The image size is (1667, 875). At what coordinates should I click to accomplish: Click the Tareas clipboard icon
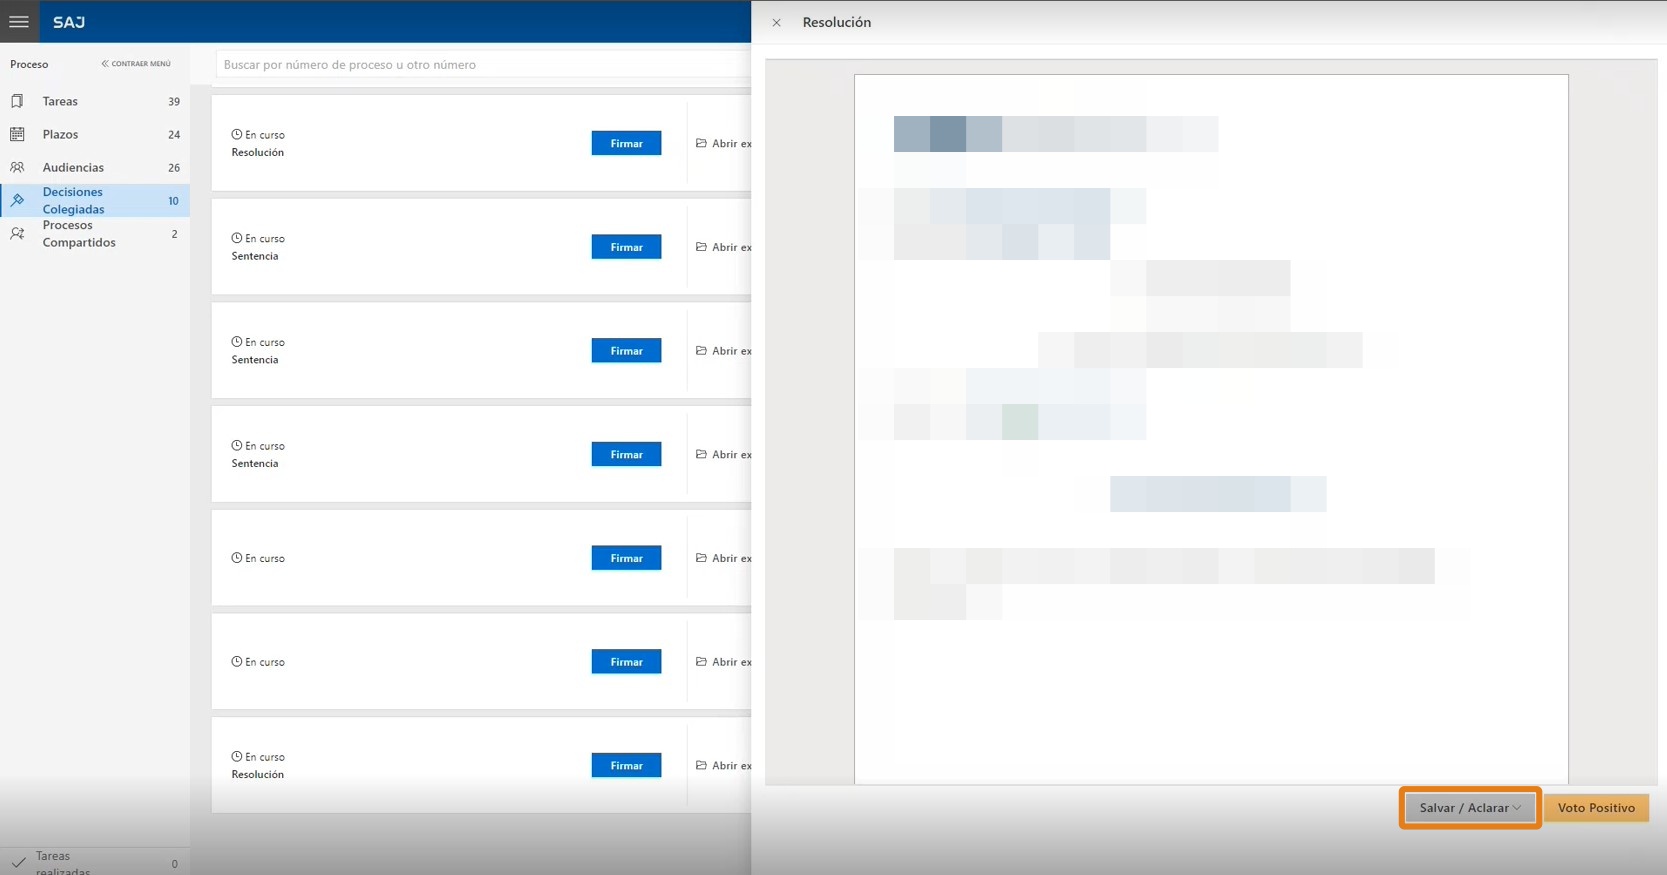[x=17, y=101]
